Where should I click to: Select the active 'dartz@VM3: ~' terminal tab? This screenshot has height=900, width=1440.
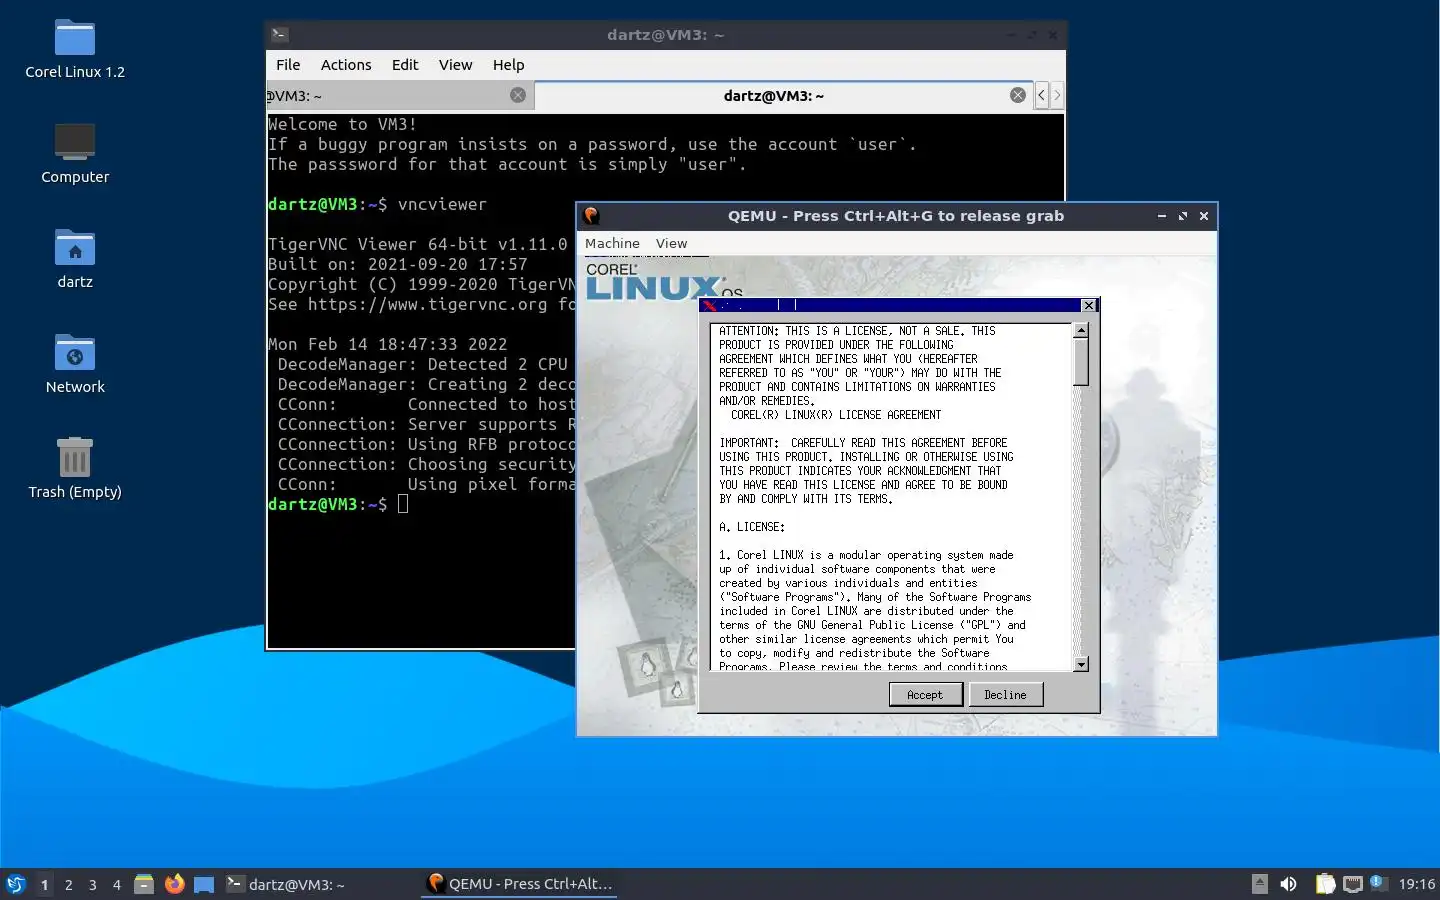coord(784,96)
